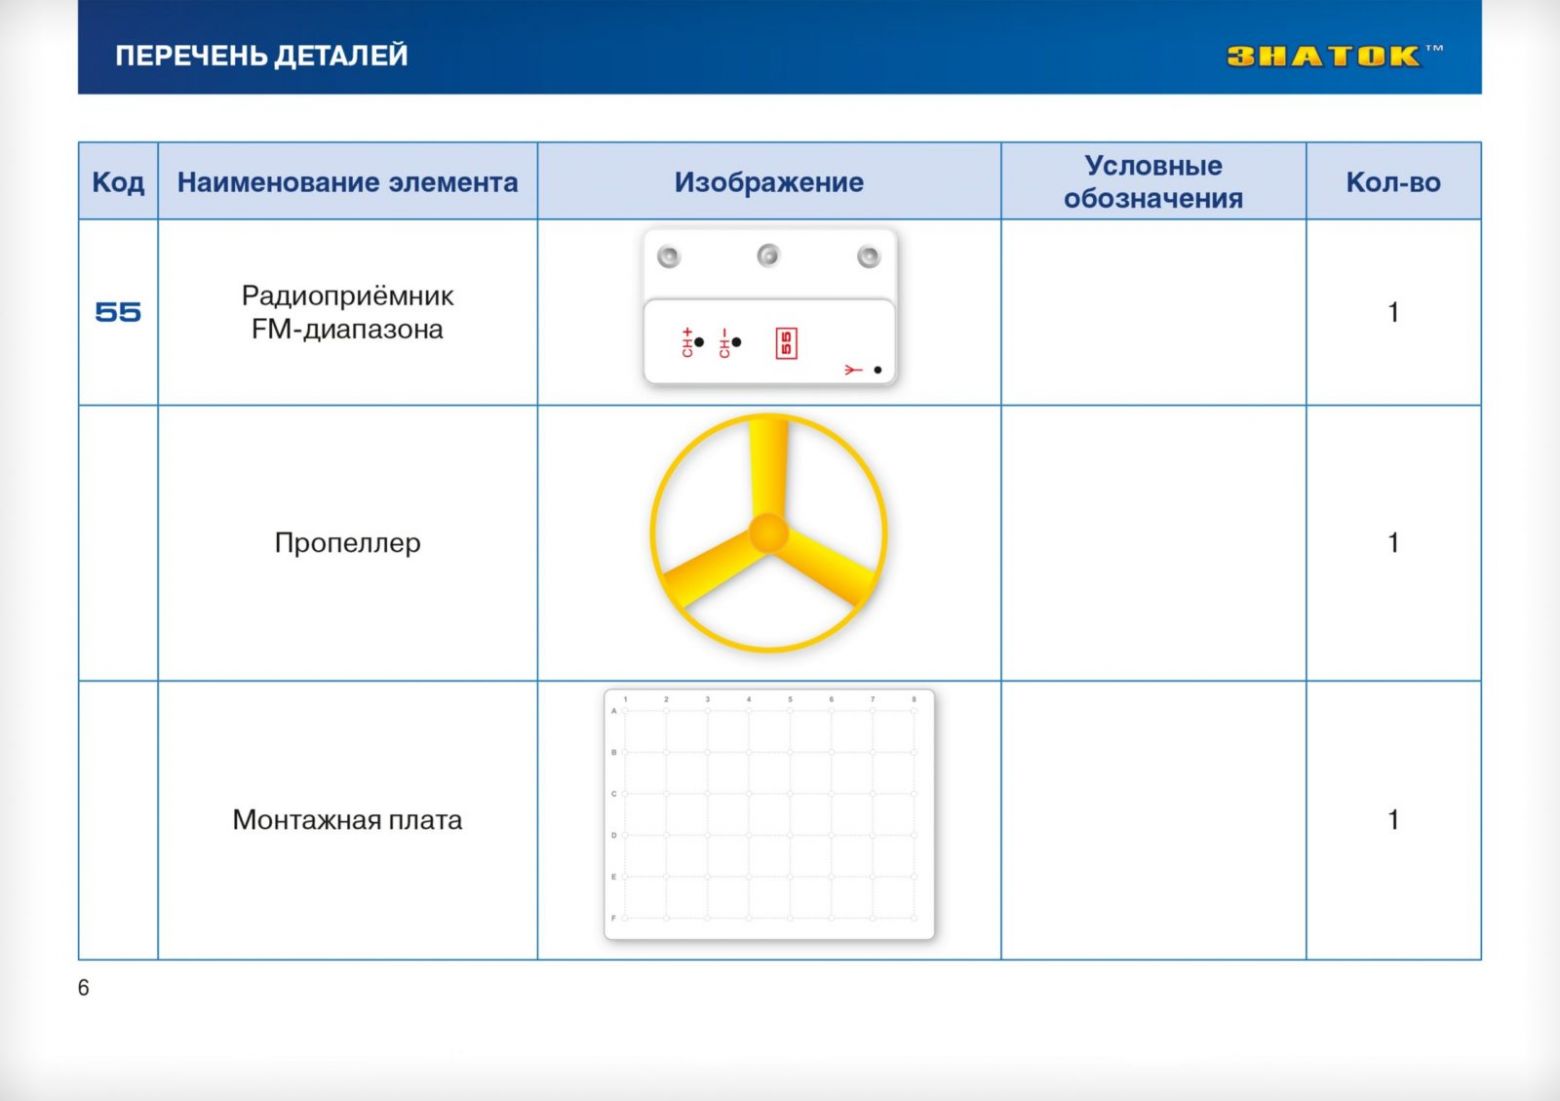Click the right snap connector on the radio module

pyautogui.click(x=868, y=257)
